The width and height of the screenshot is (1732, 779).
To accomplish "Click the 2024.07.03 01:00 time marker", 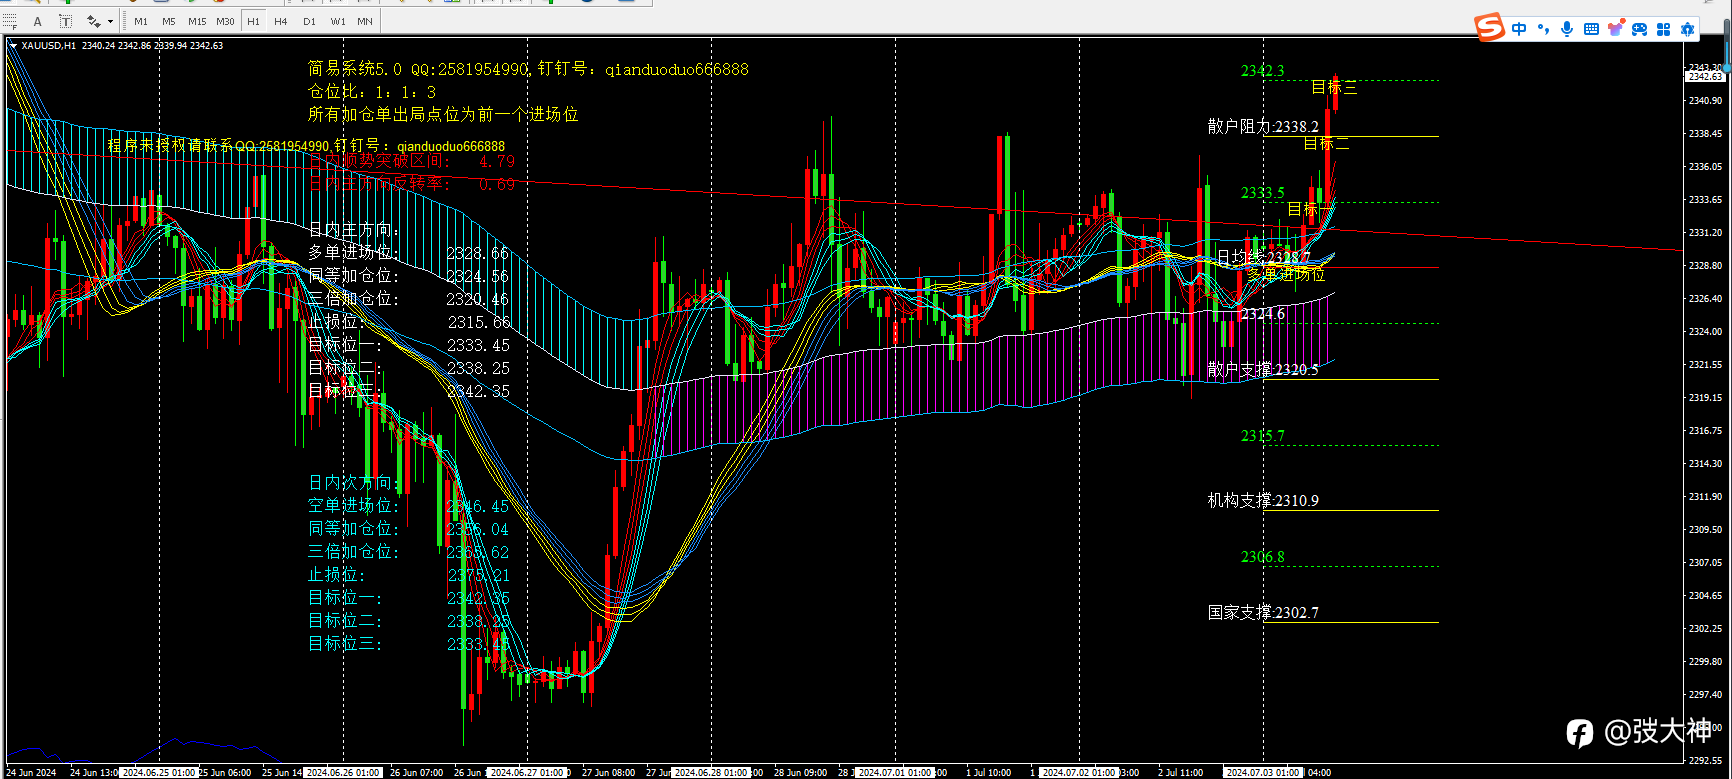I will [x=1263, y=772].
